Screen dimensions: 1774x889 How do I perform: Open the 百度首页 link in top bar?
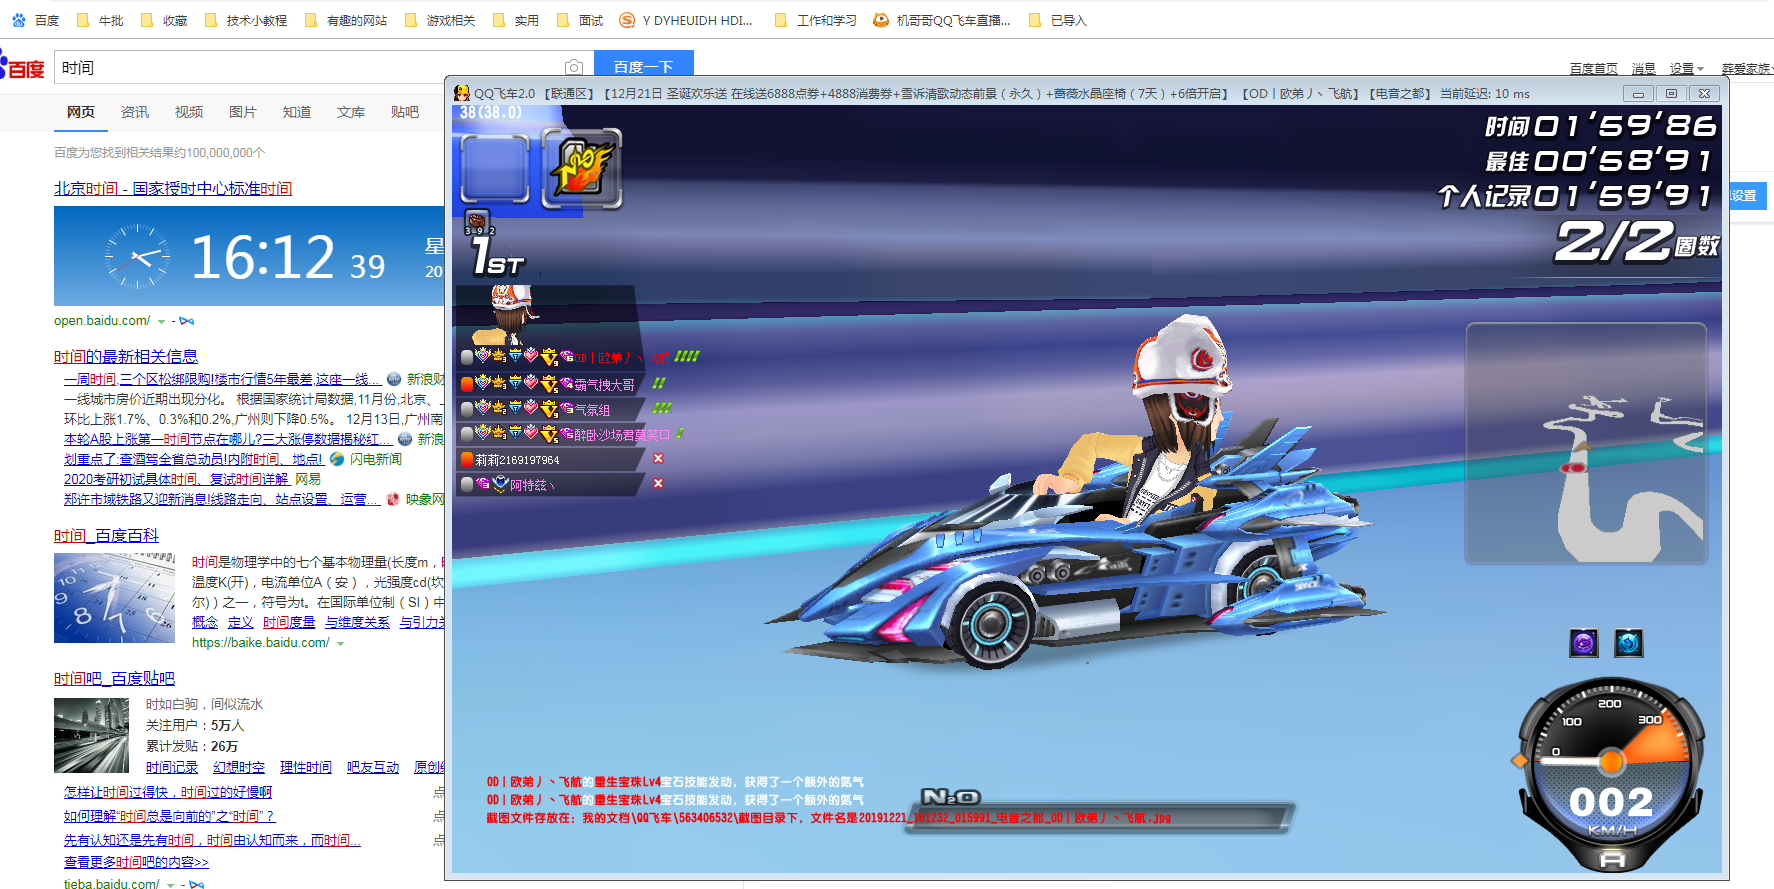pos(1594,69)
